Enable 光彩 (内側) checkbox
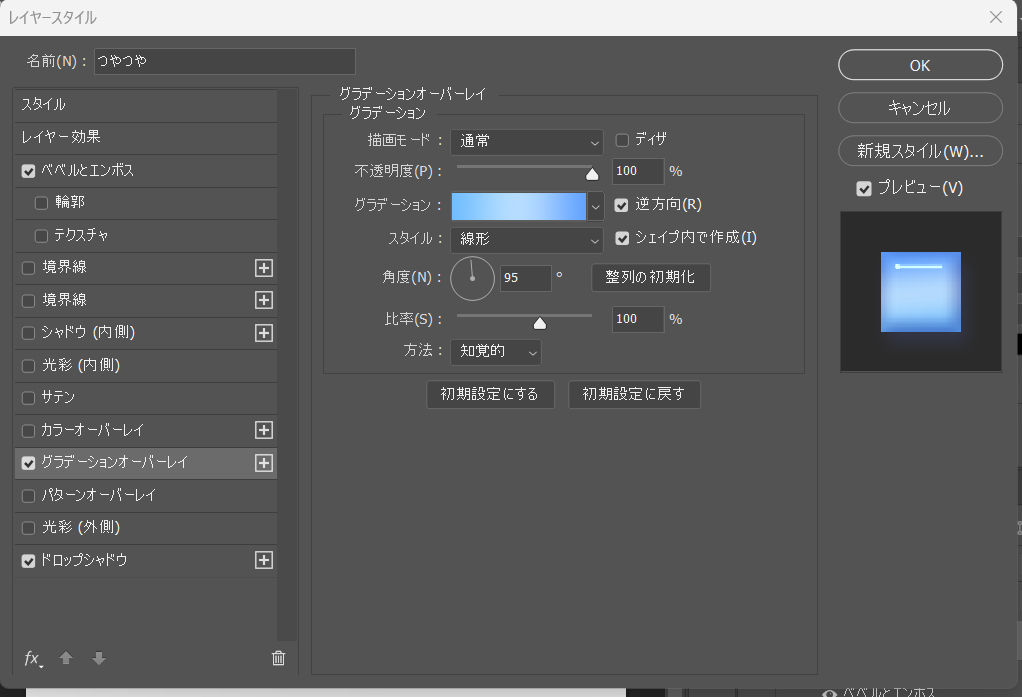 click(28, 366)
